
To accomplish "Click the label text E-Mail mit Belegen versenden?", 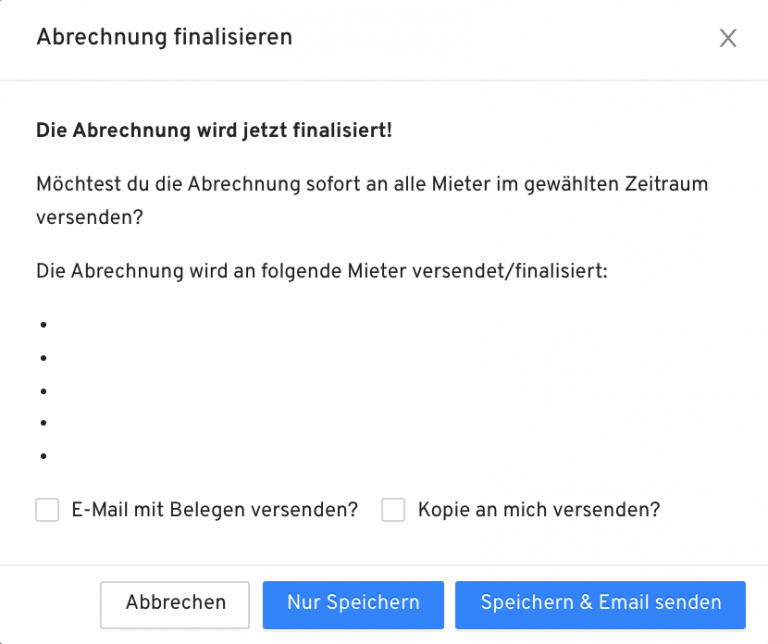I will tap(215, 509).
